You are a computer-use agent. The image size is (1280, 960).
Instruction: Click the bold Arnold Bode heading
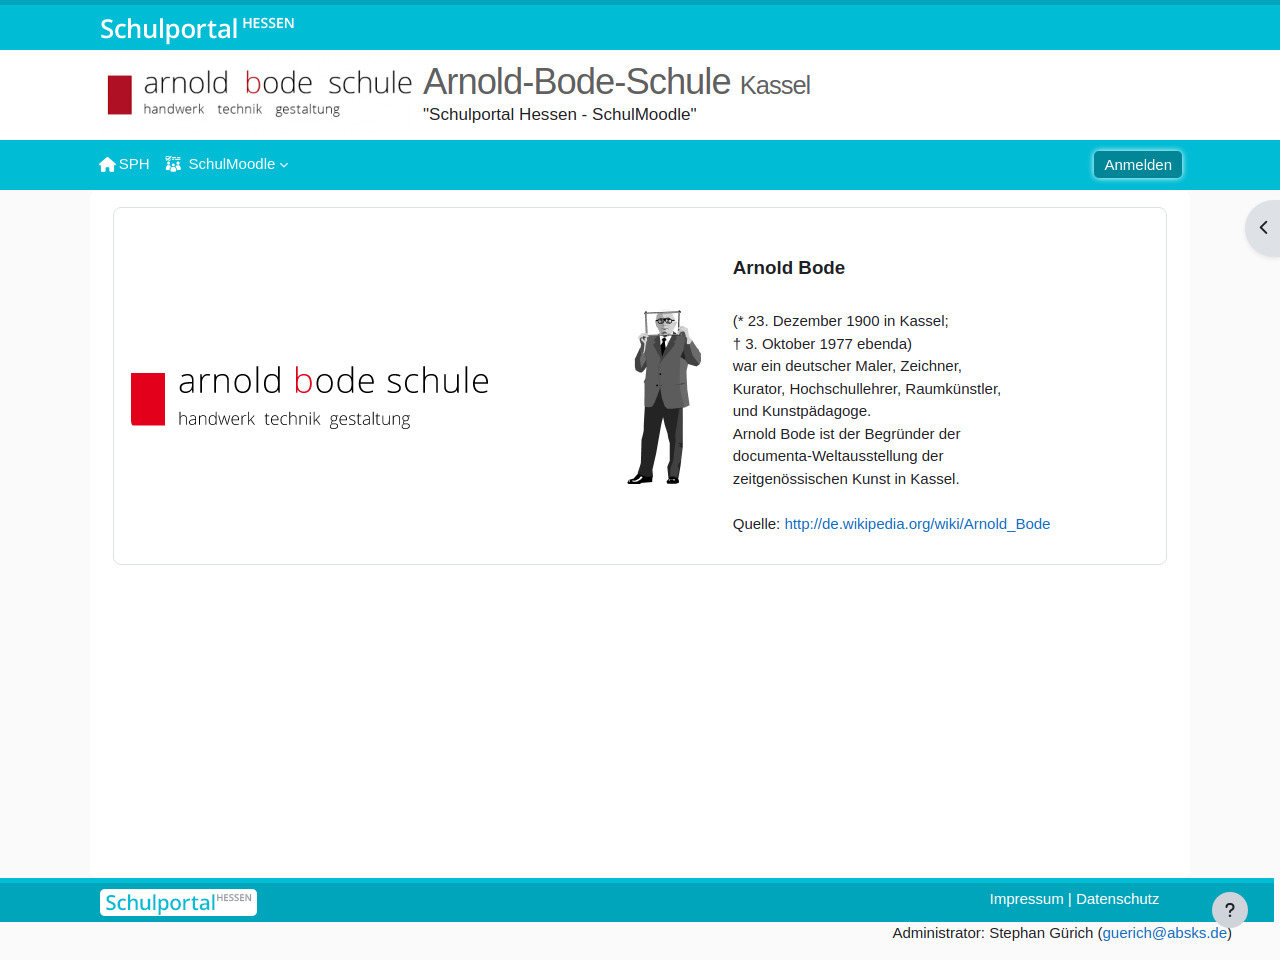pyautogui.click(x=788, y=268)
